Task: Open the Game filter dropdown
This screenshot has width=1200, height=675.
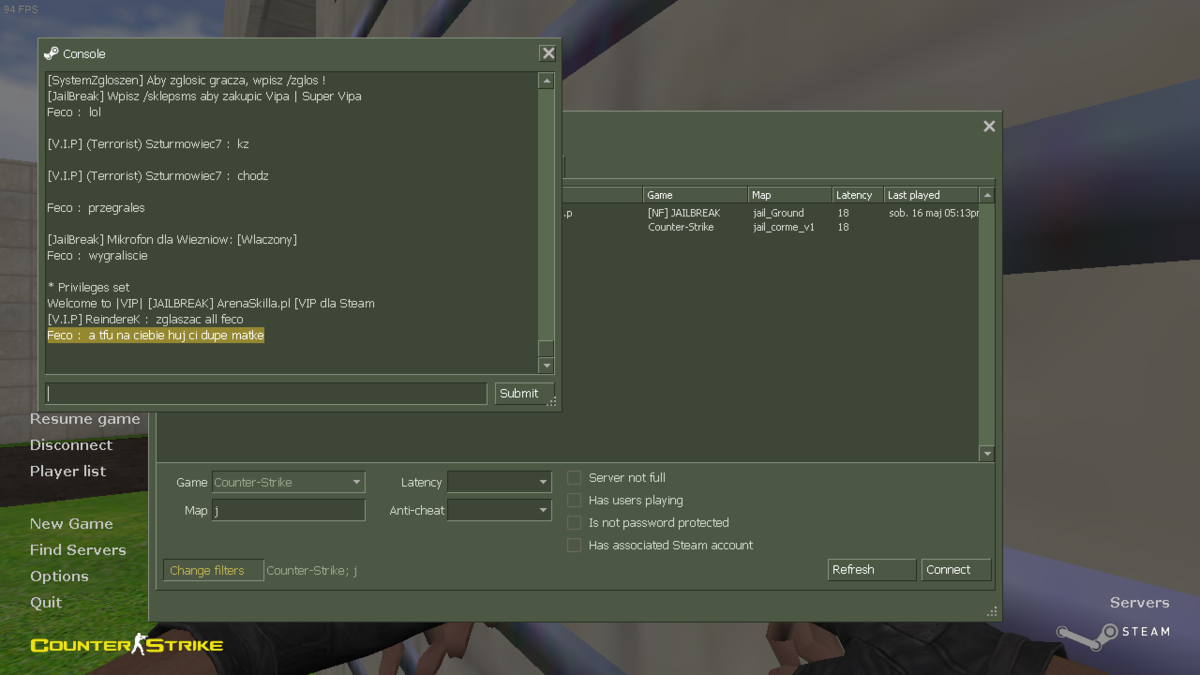Action: (x=288, y=482)
